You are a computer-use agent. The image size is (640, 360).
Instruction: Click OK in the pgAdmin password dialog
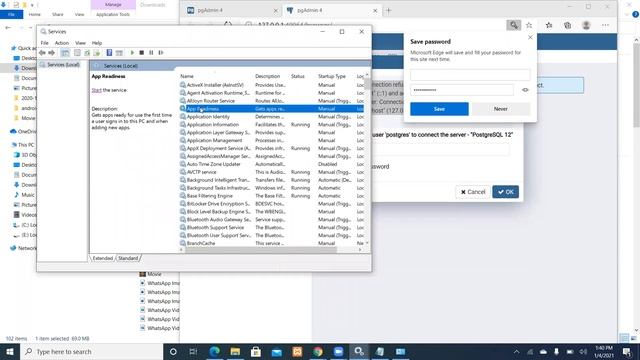point(505,192)
